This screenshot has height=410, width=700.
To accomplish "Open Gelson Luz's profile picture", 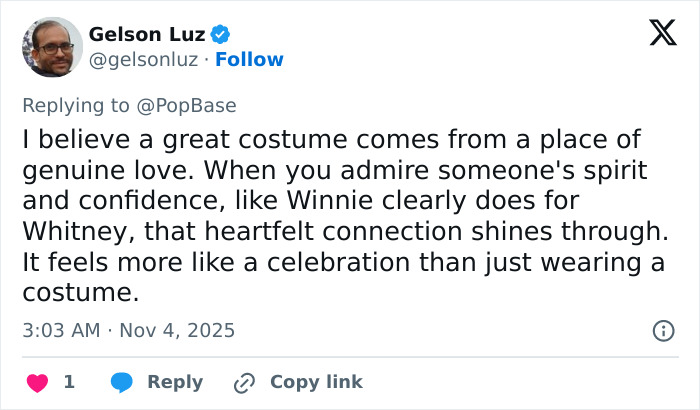I will tap(51, 47).
